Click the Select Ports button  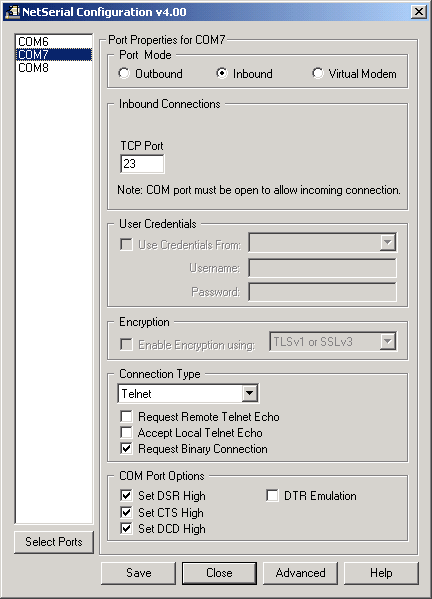tap(54, 542)
